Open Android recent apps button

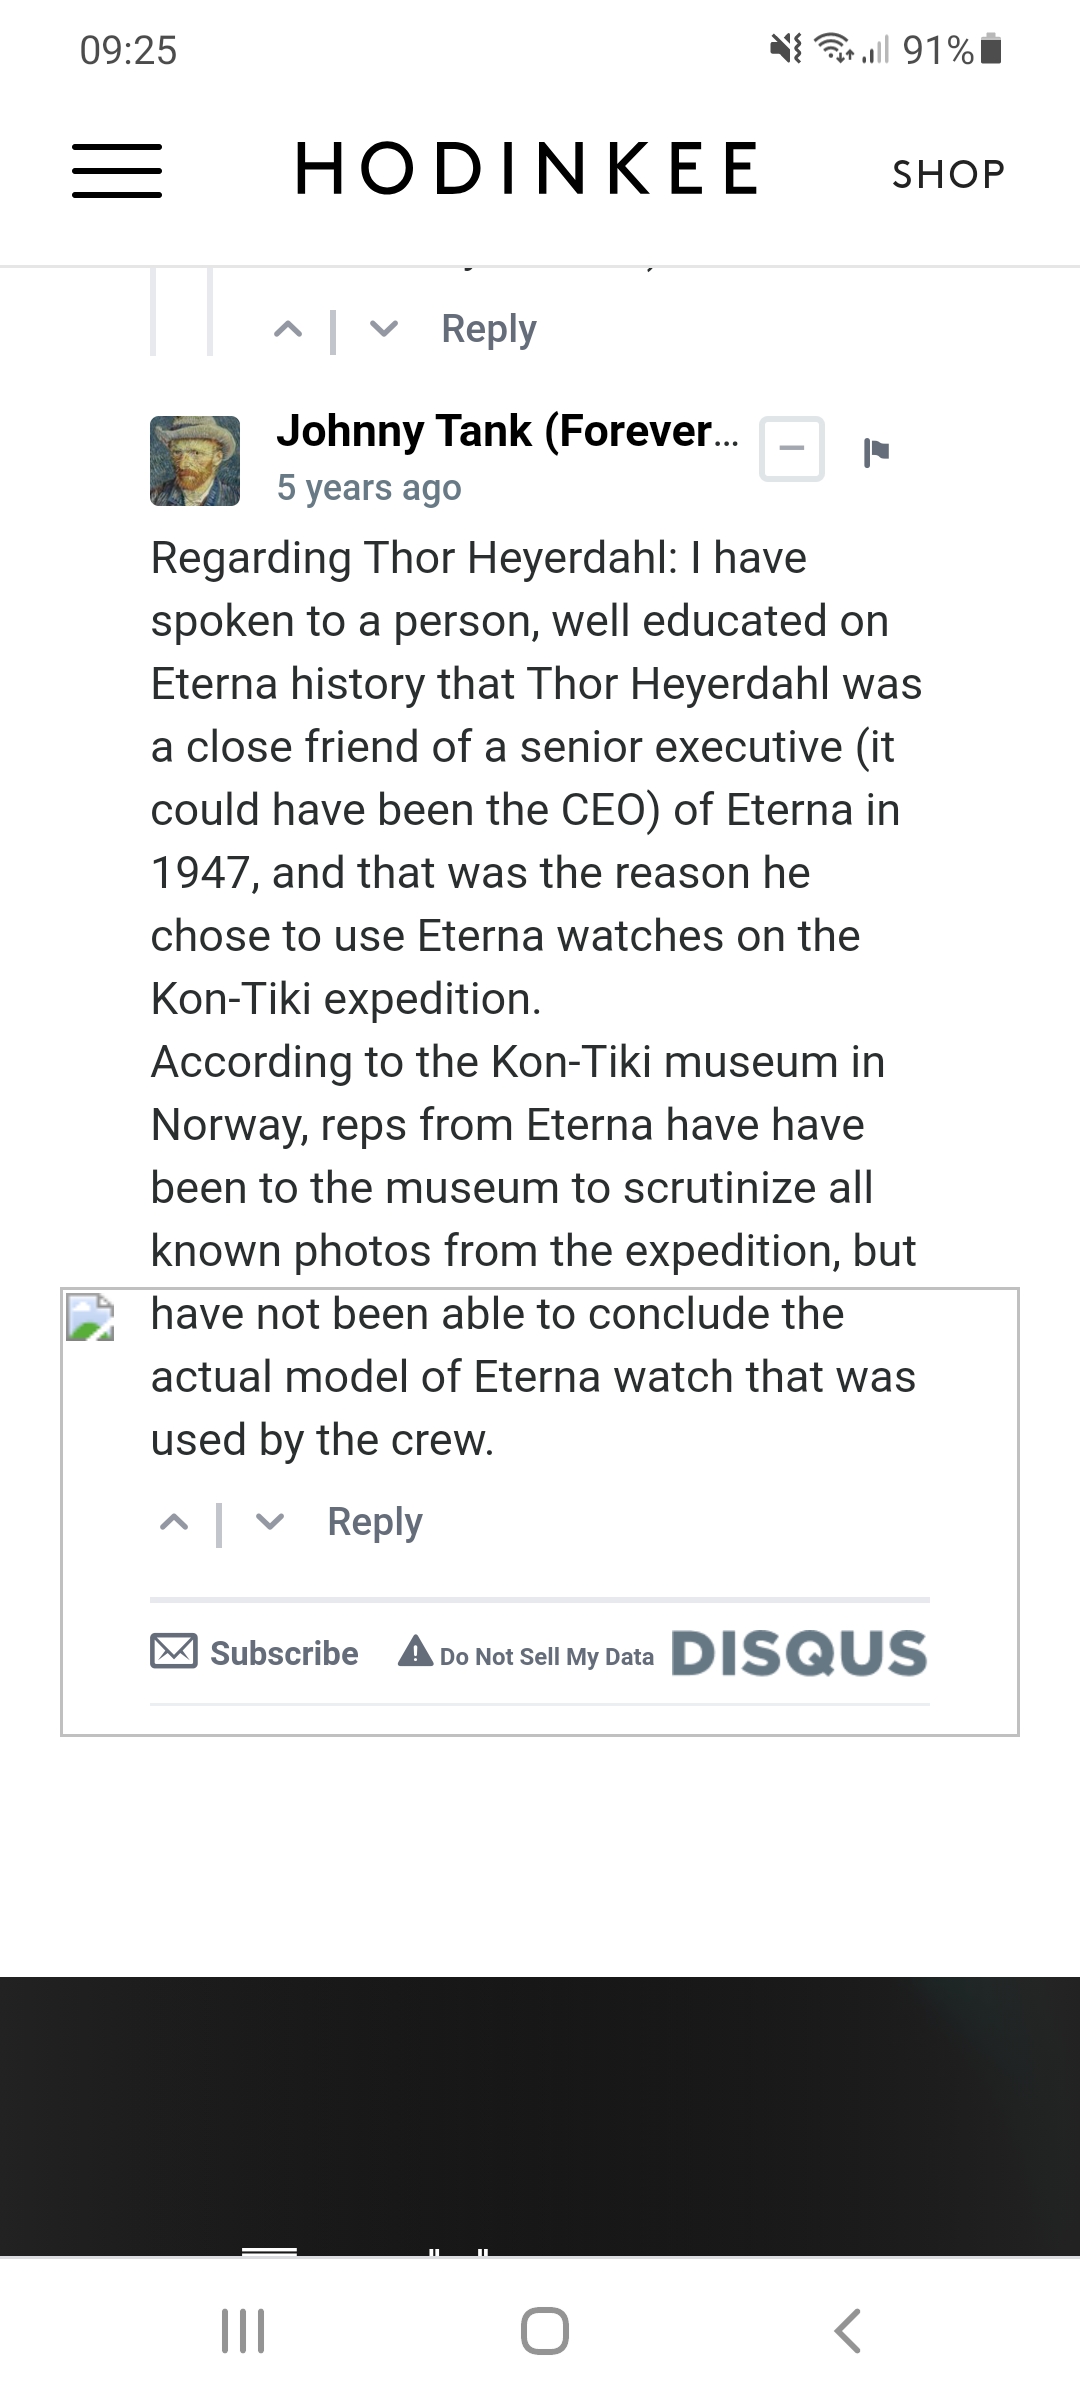[243, 2331]
